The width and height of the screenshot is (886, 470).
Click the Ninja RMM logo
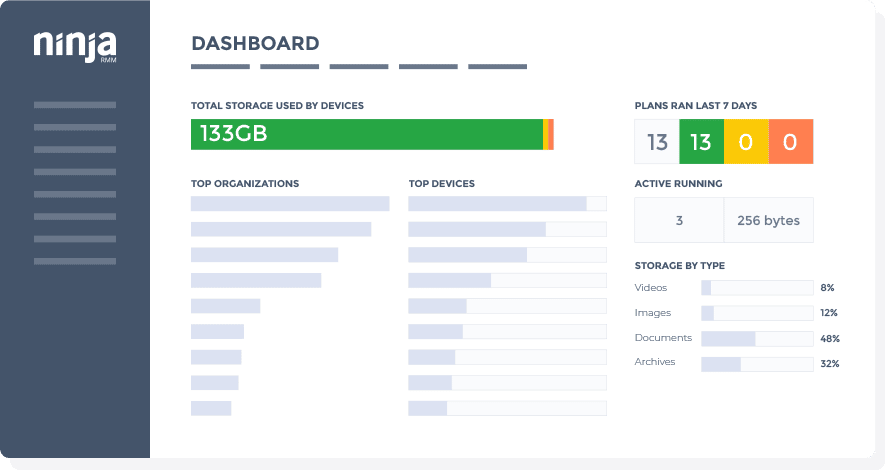tap(75, 46)
